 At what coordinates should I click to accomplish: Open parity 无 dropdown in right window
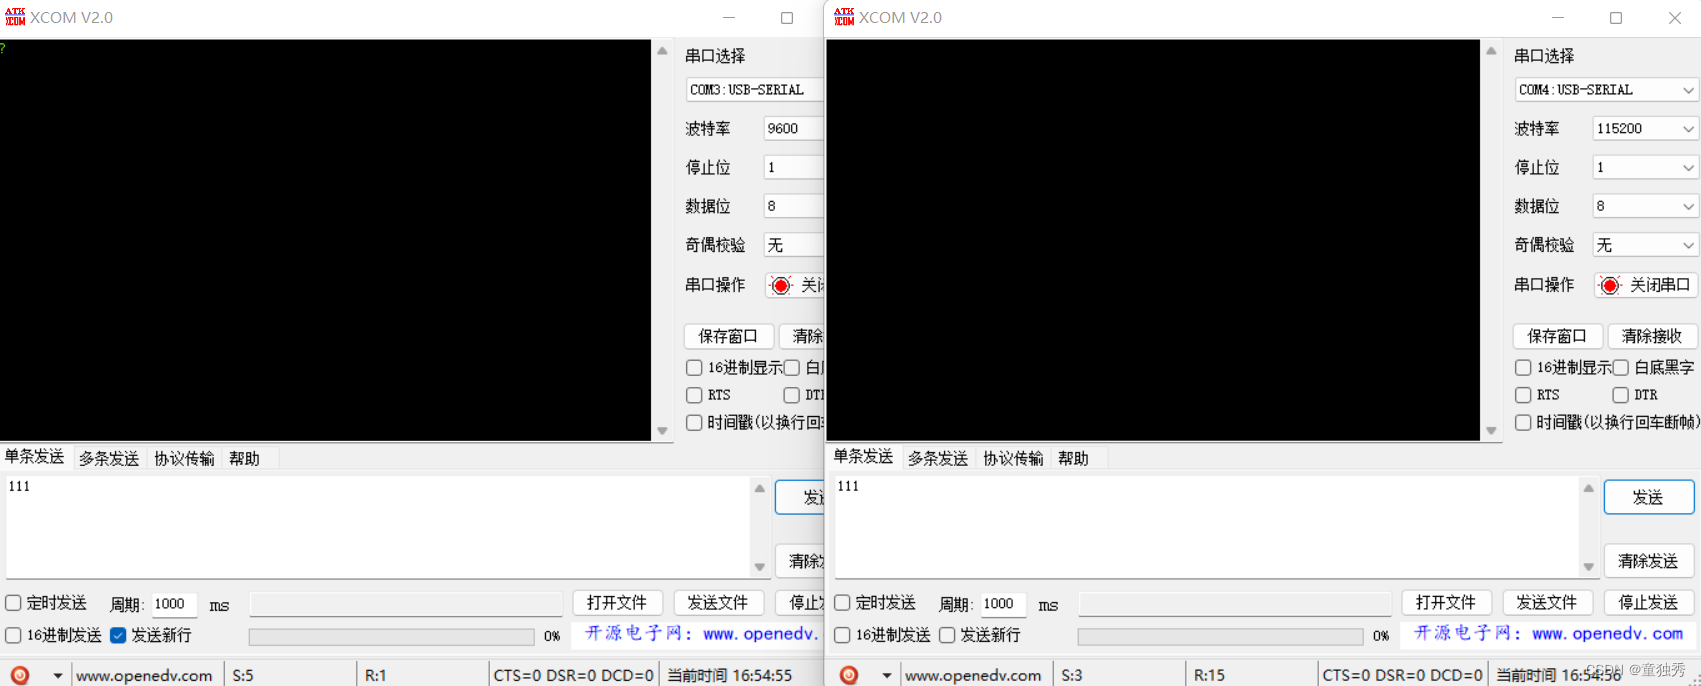coord(1645,245)
